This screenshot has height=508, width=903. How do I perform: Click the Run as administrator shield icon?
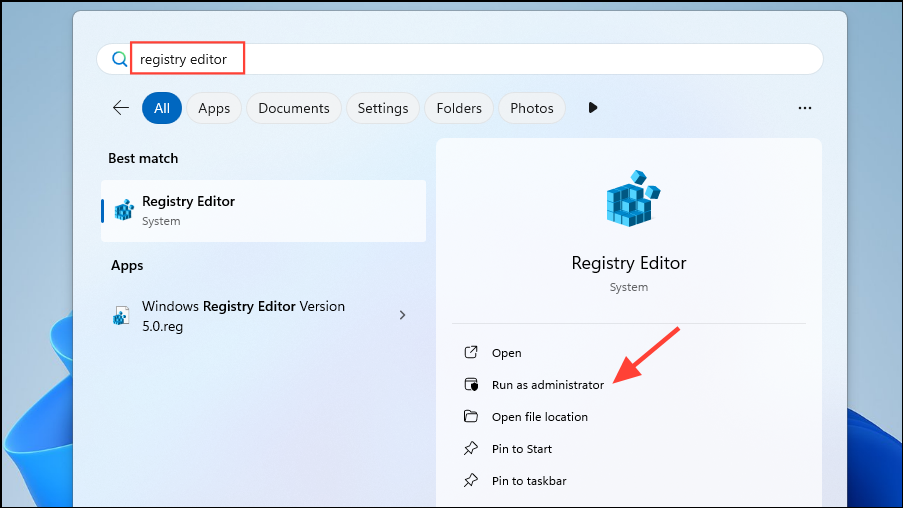tap(471, 384)
